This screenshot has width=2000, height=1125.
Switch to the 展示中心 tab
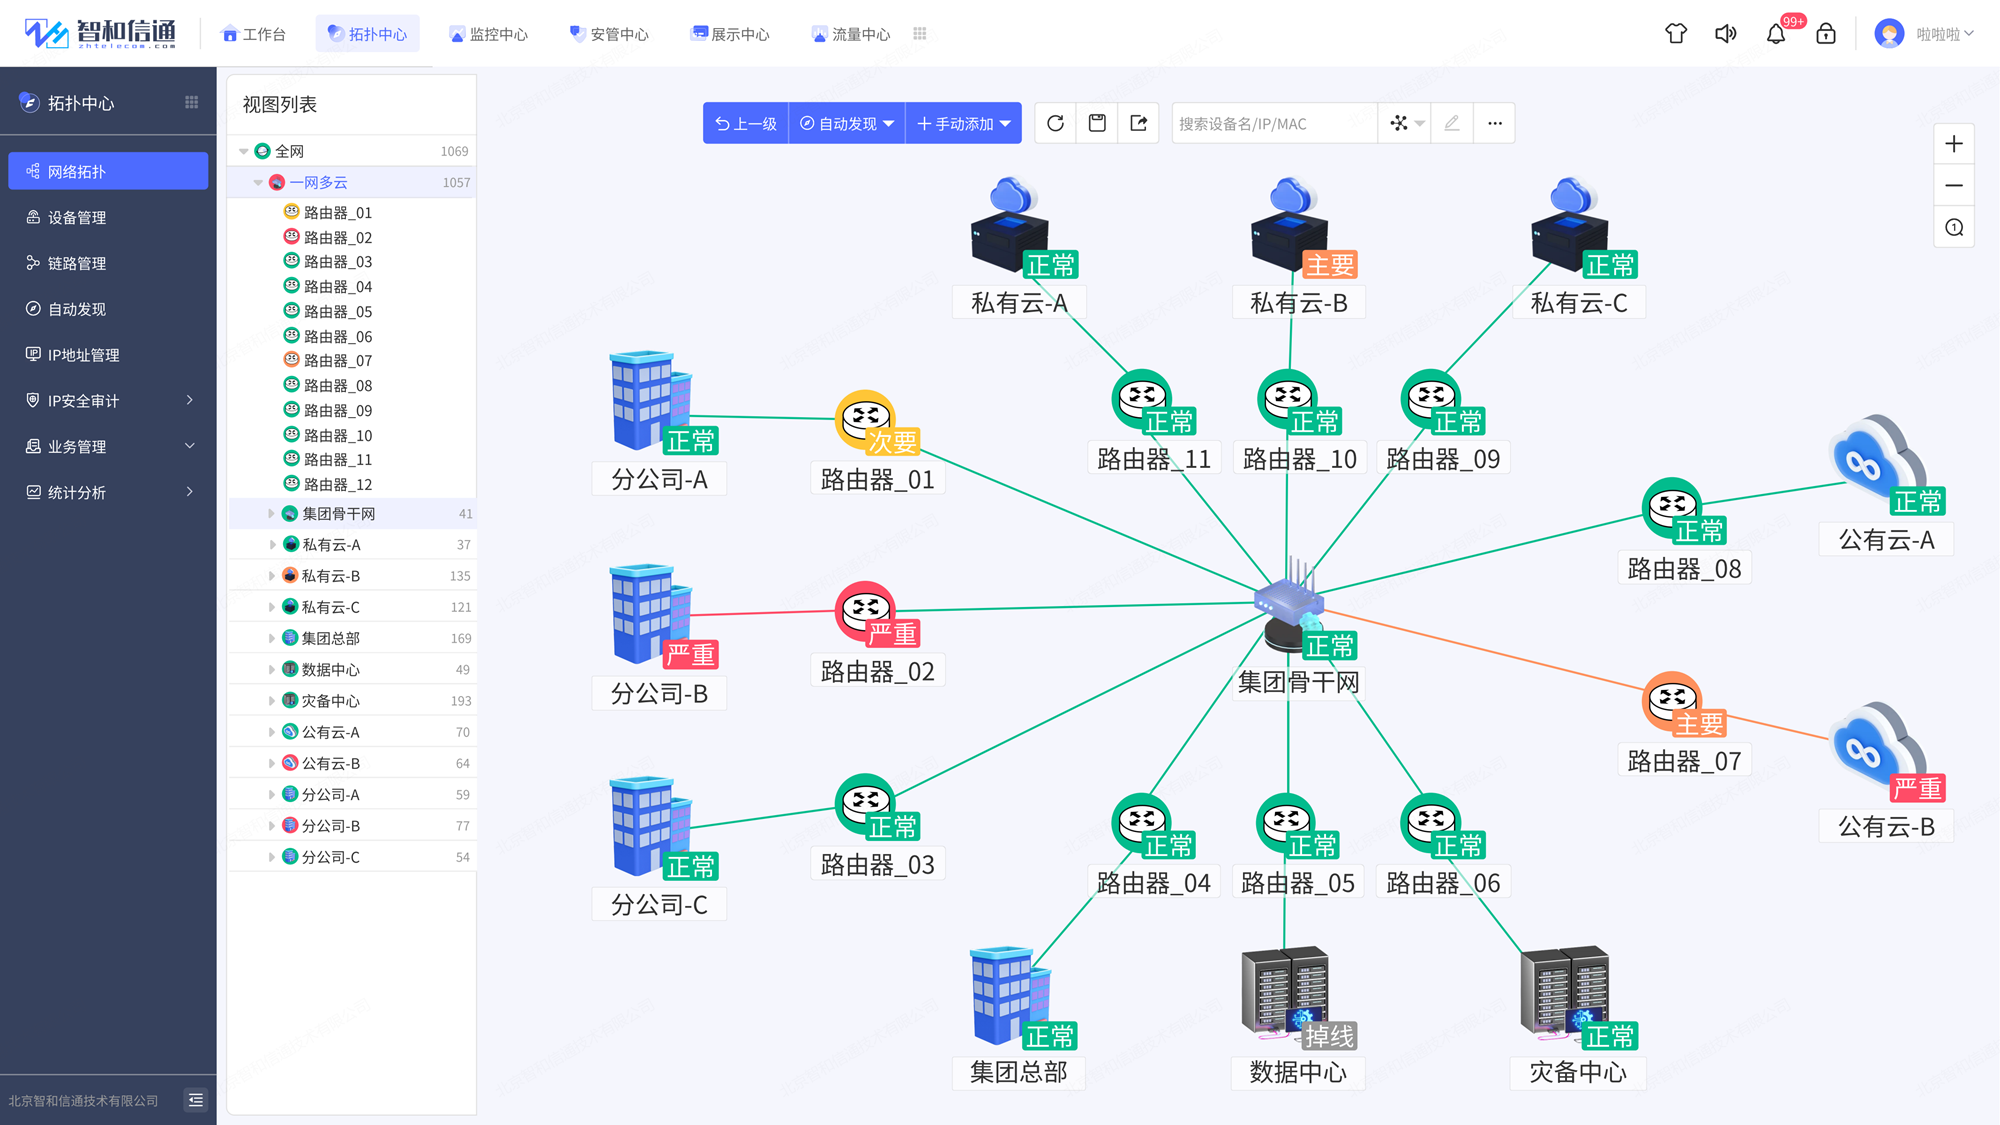(730, 34)
